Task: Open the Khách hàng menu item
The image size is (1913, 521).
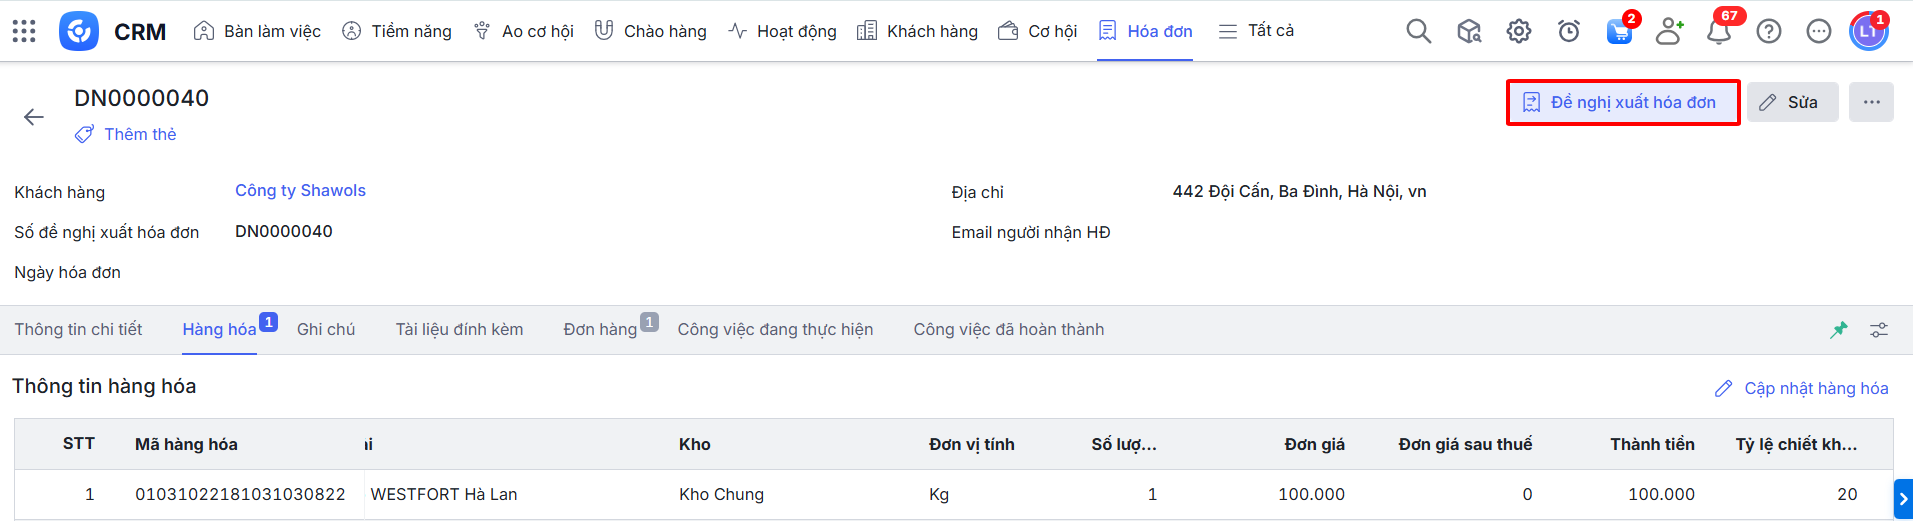Action: [918, 31]
